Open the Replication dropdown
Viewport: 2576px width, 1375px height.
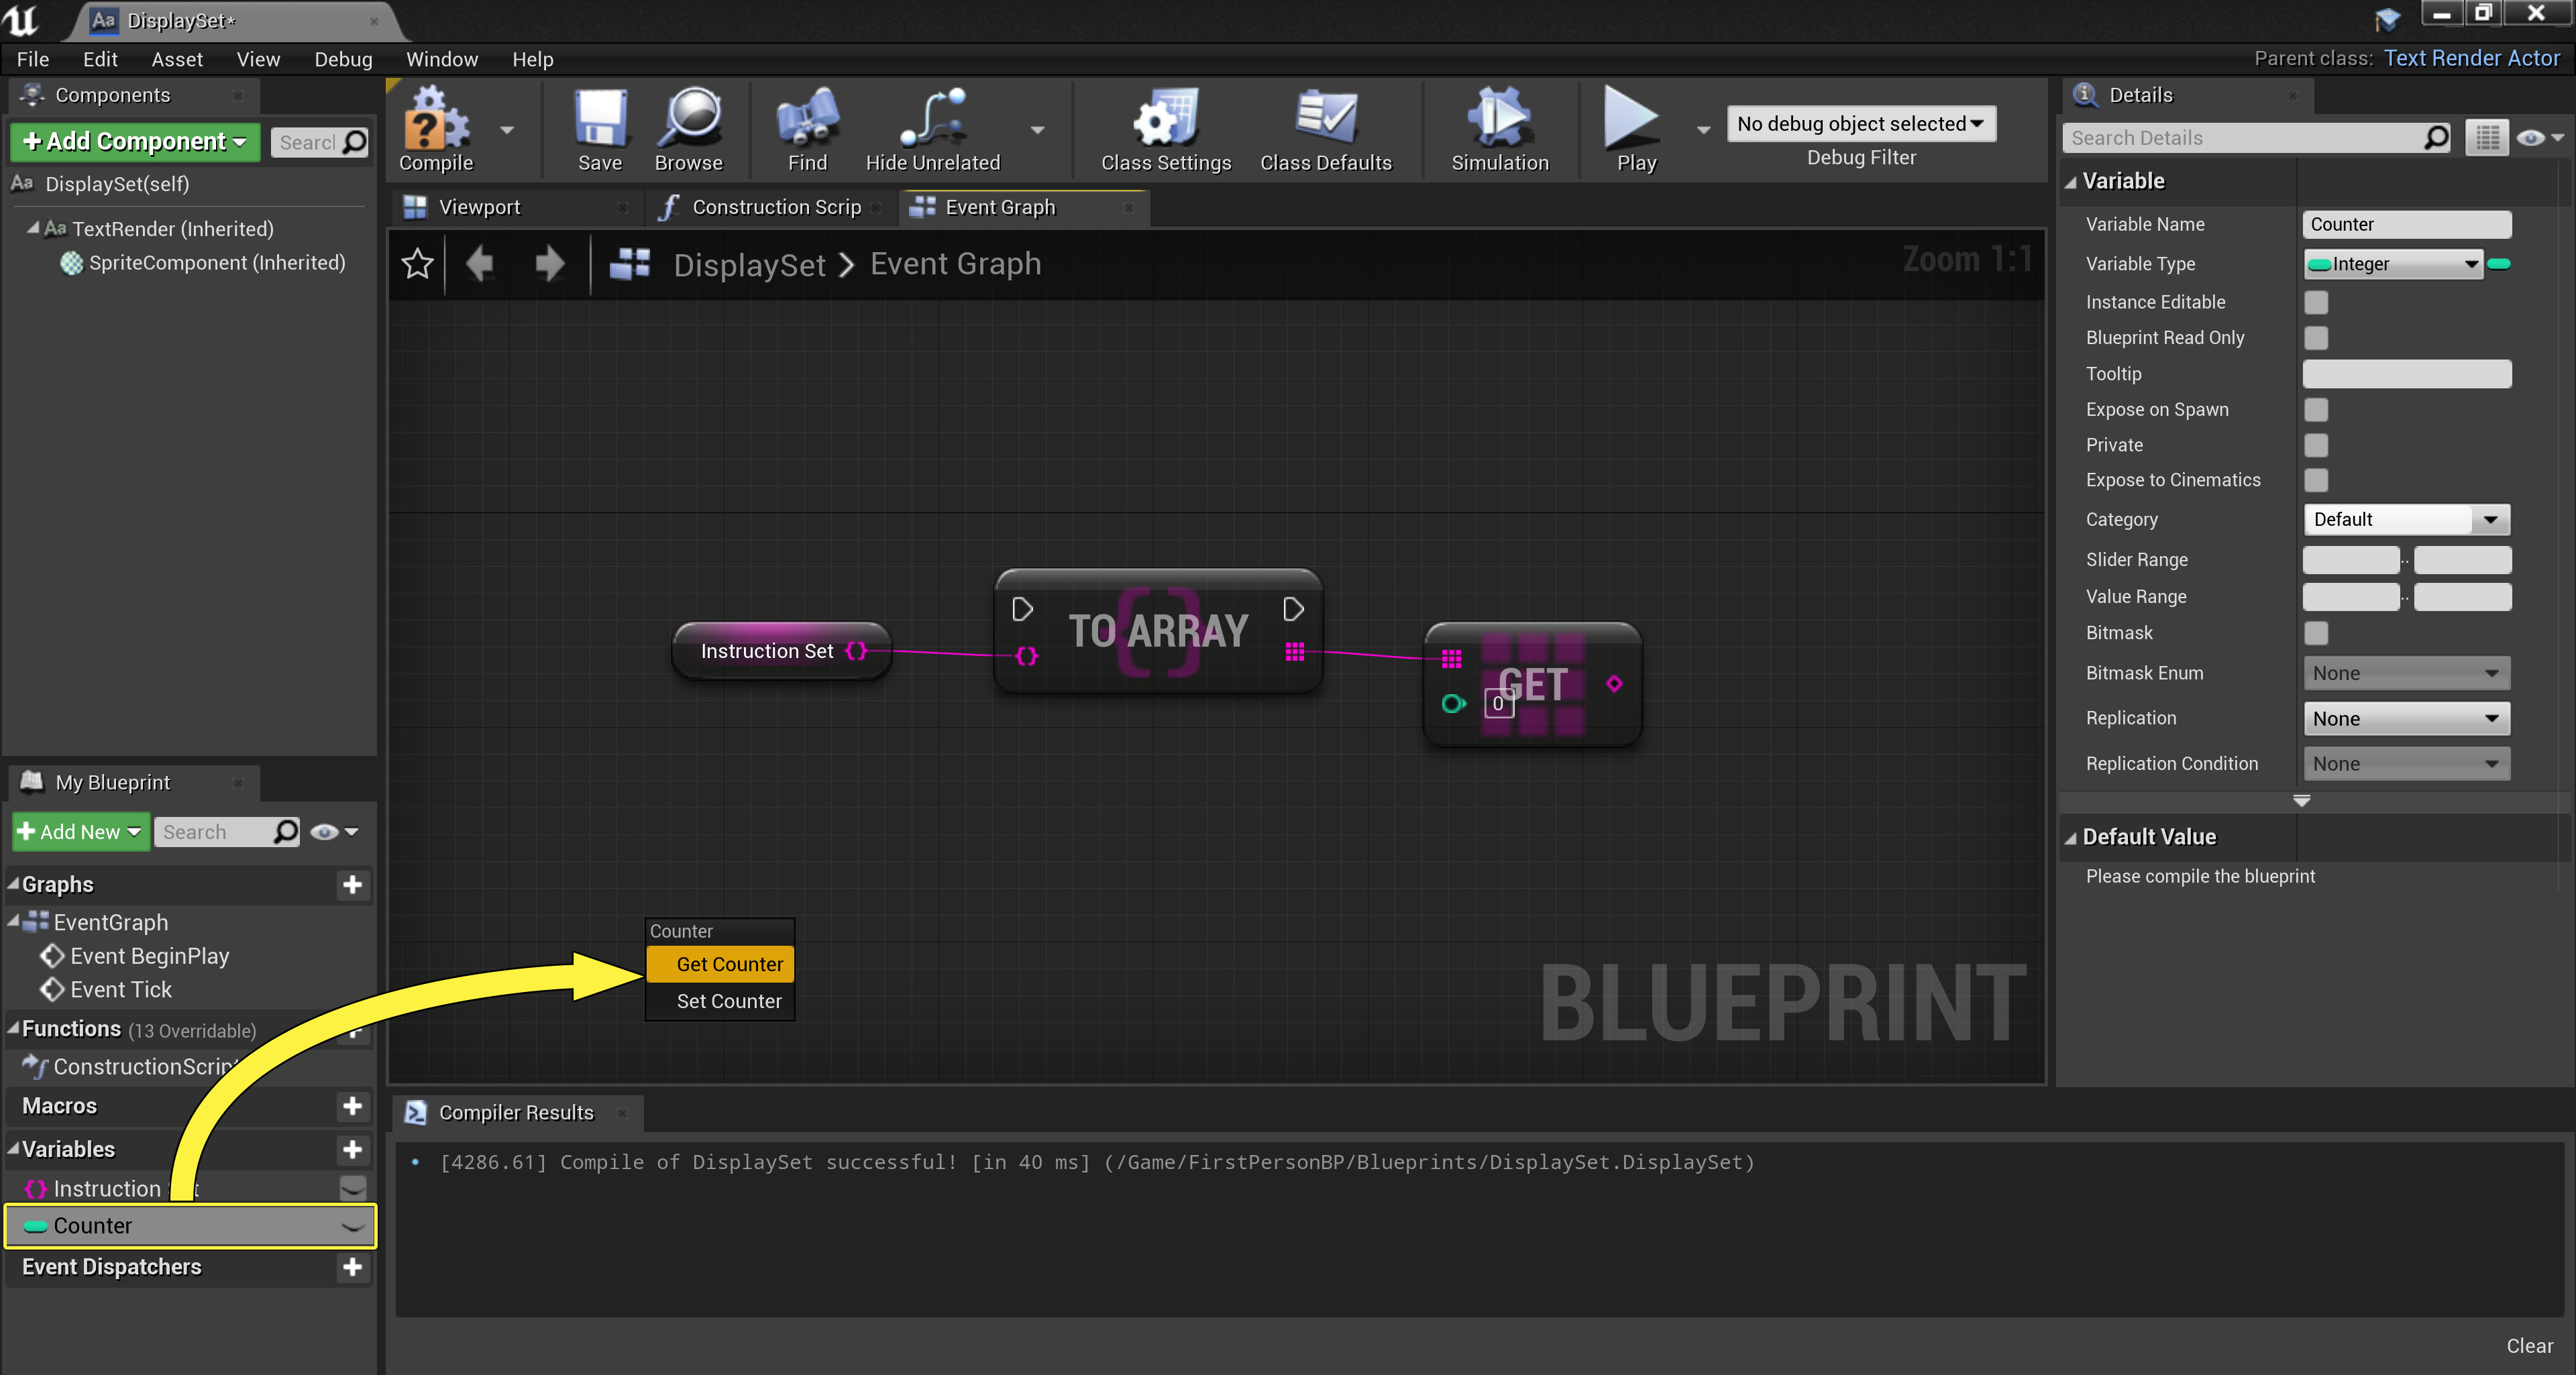[2406, 718]
